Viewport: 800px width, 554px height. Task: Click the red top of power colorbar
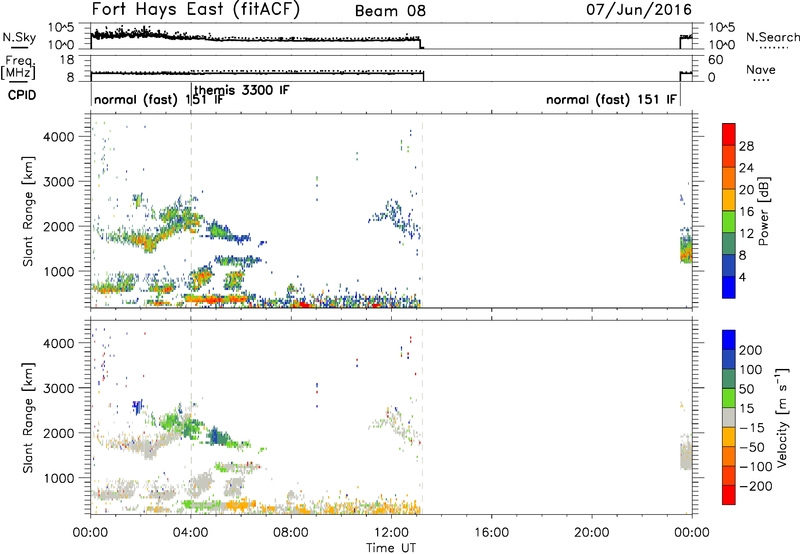(729, 134)
